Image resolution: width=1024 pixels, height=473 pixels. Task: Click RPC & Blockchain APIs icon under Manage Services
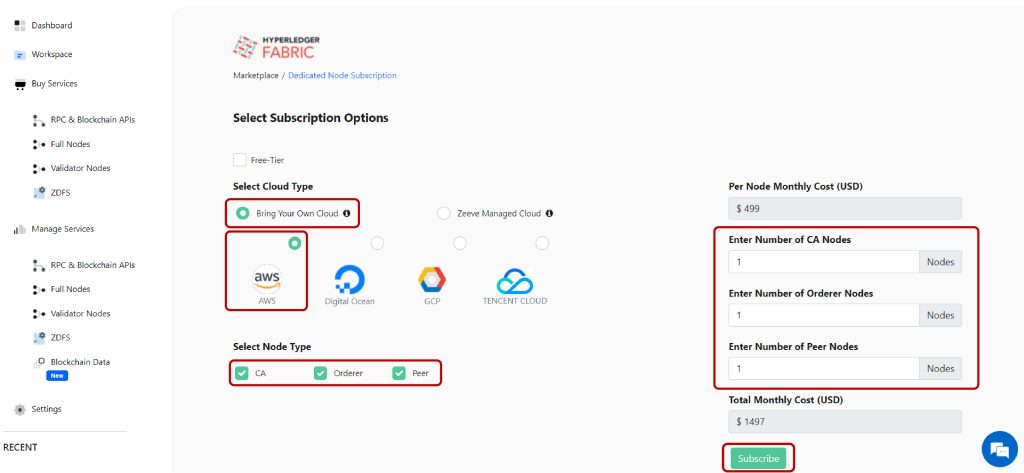coord(39,265)
